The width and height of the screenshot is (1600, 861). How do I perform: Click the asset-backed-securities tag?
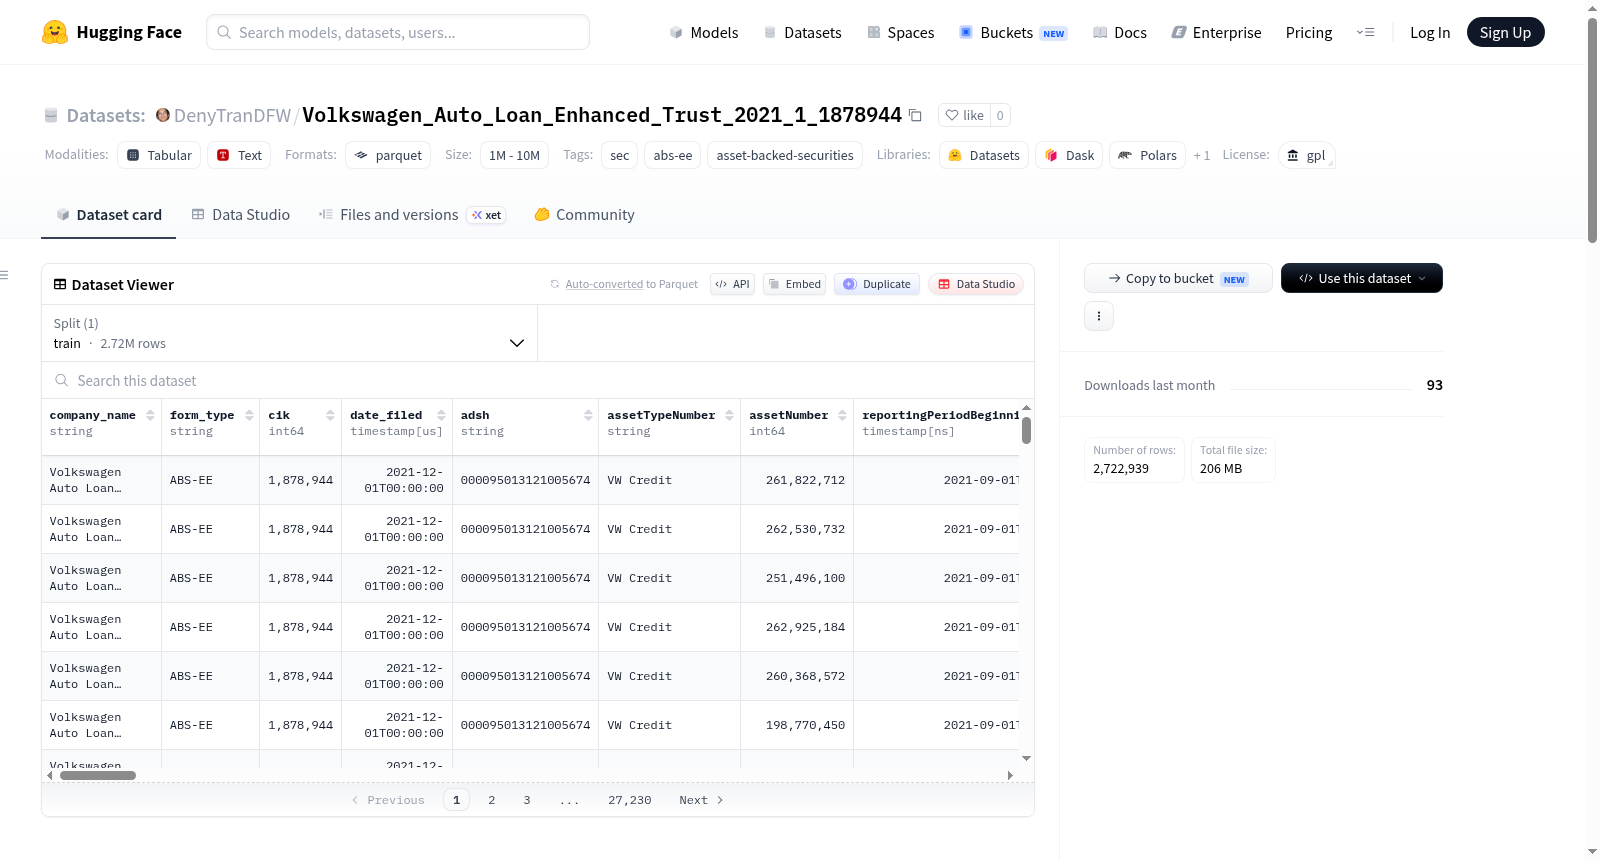pos(785,155)
